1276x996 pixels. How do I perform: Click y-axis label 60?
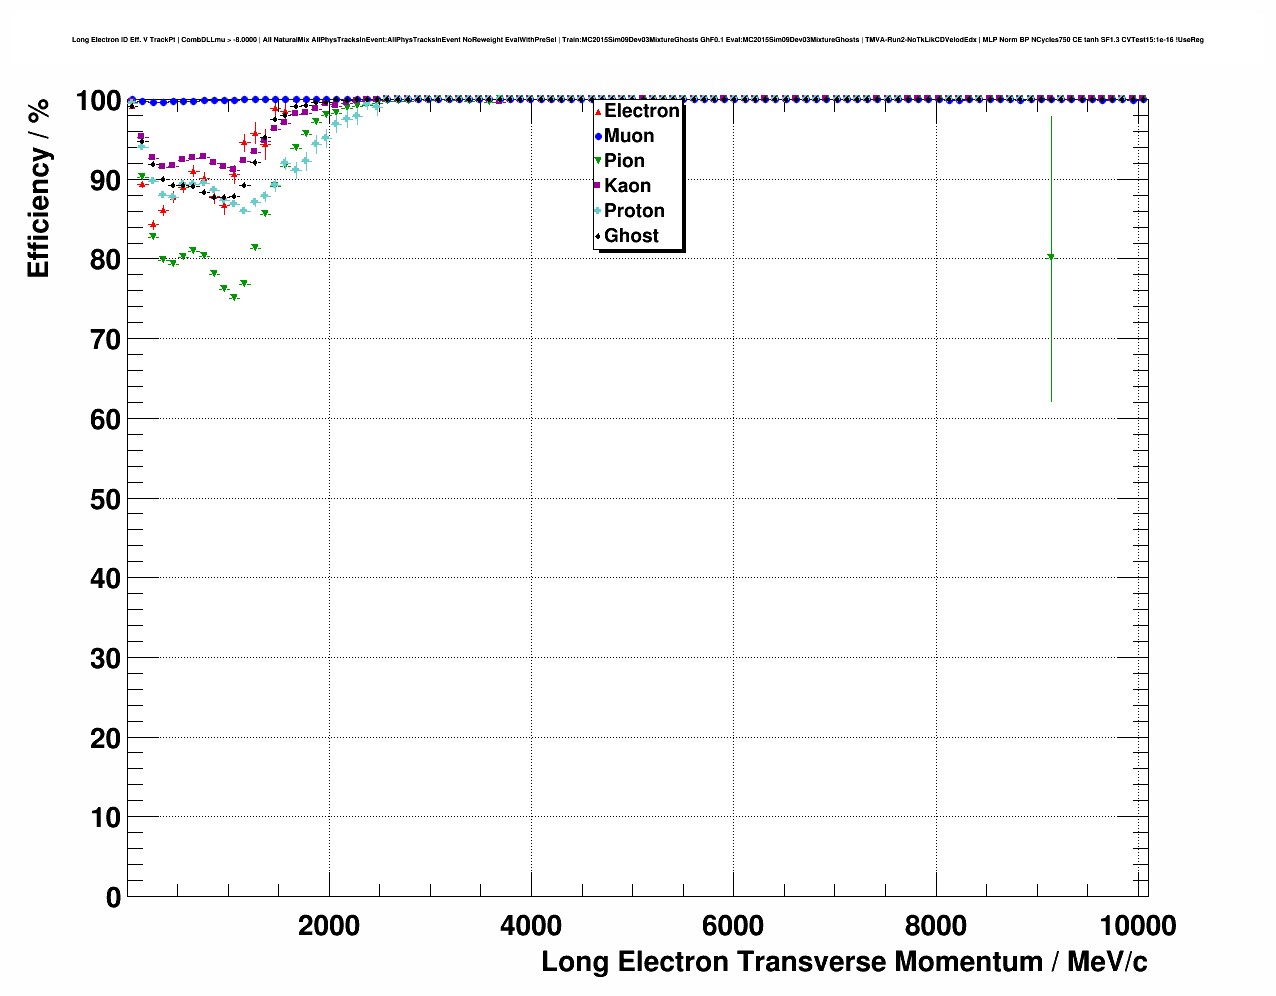[106, 420]
